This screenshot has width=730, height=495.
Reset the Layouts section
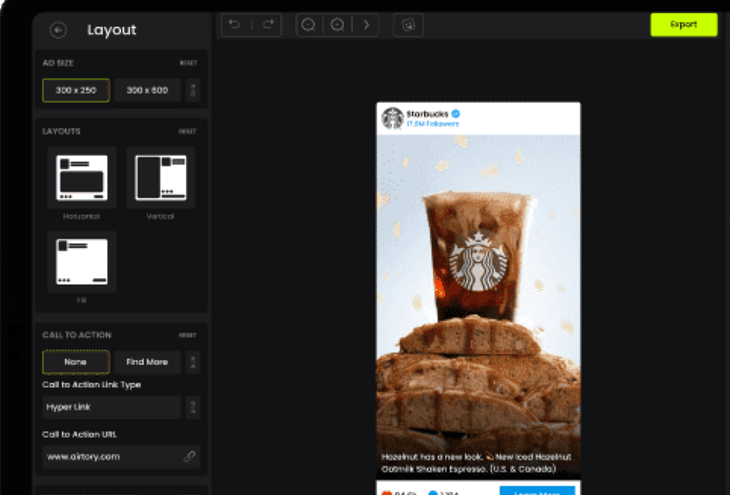coord(188,131)
